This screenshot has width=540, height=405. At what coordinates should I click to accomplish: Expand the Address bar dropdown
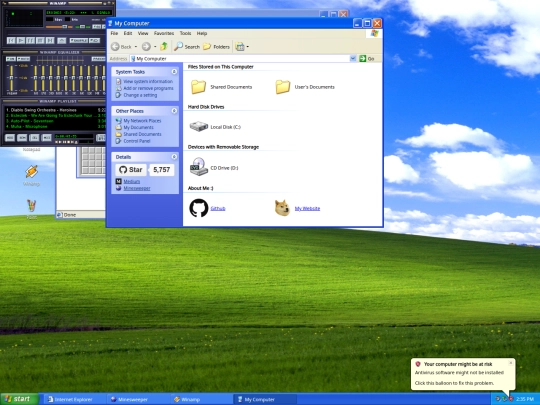click(353, 59)
